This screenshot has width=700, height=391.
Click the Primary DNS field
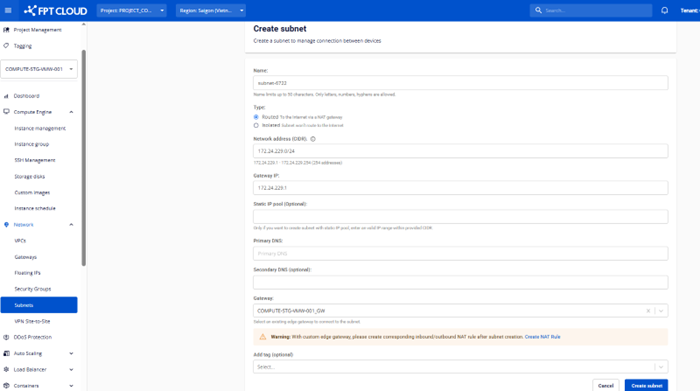coord(460,254)
